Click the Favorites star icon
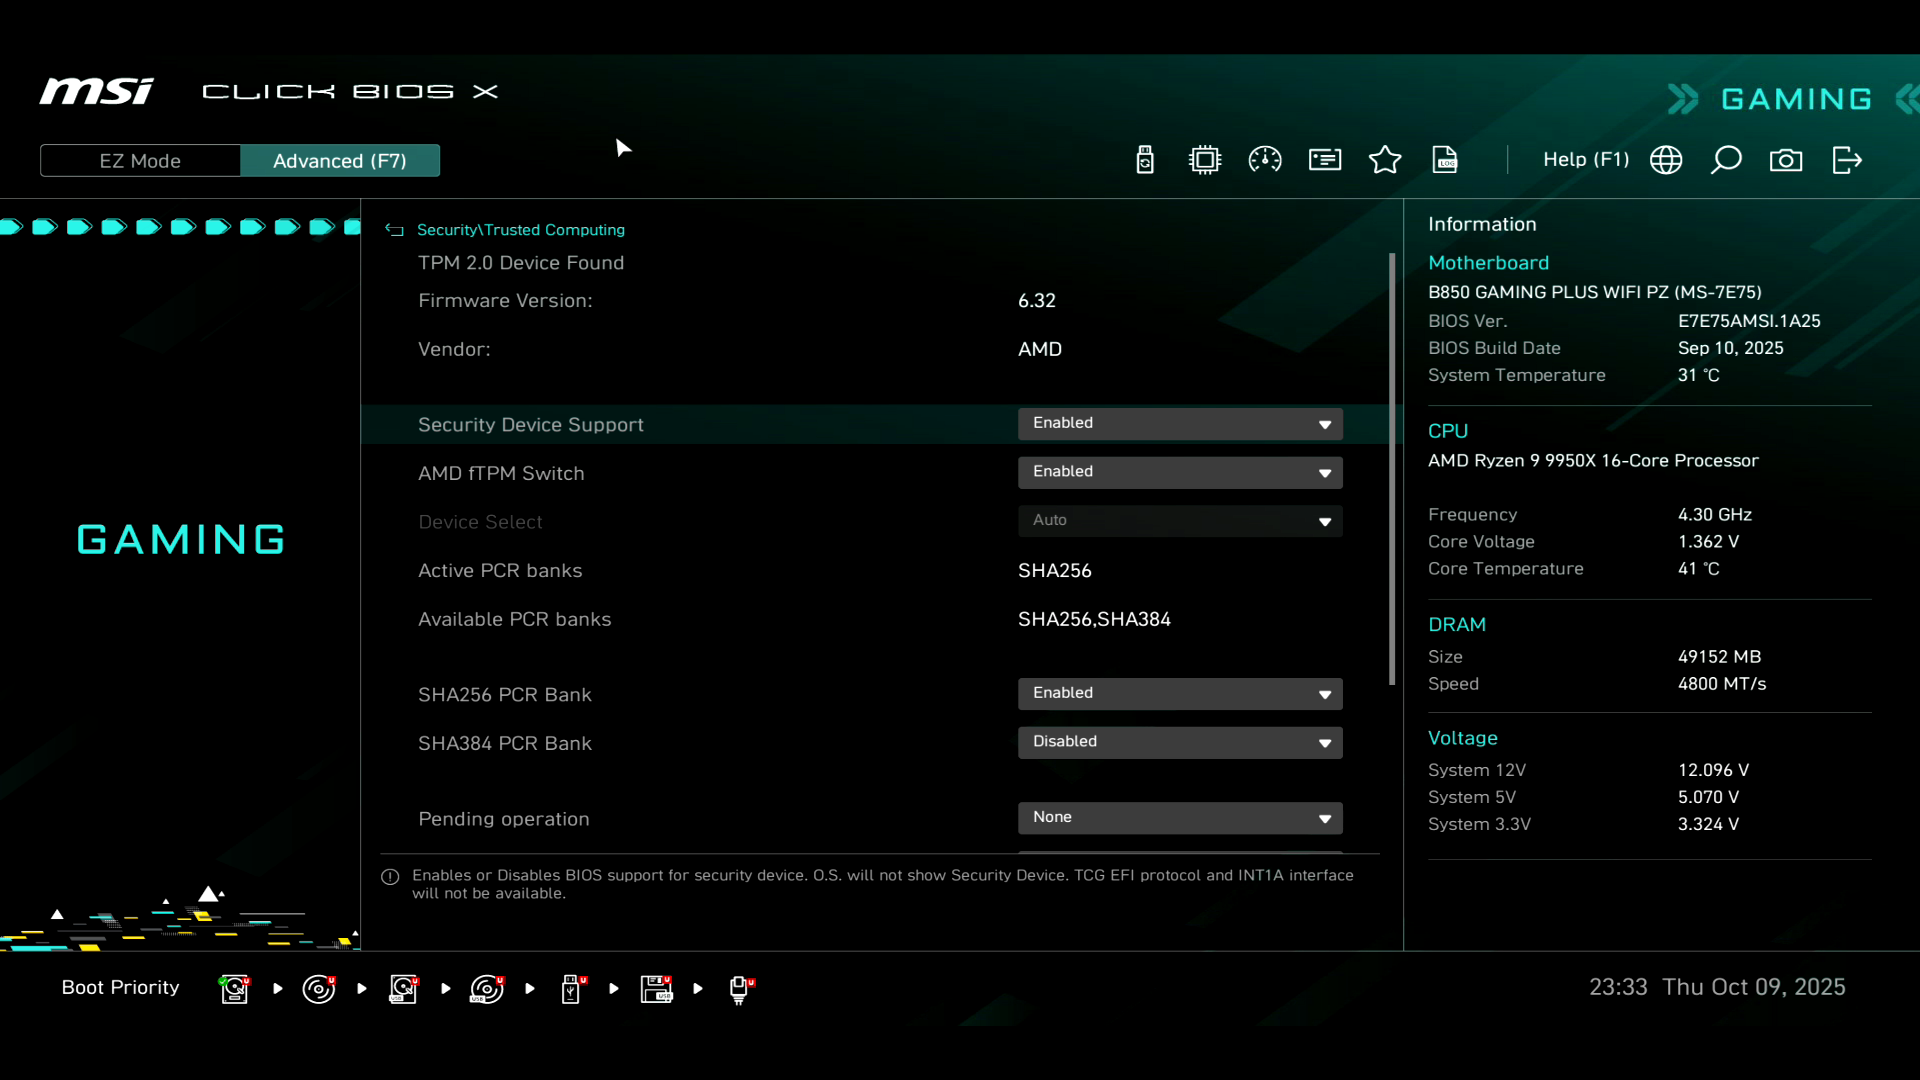 pos(1385,160)
